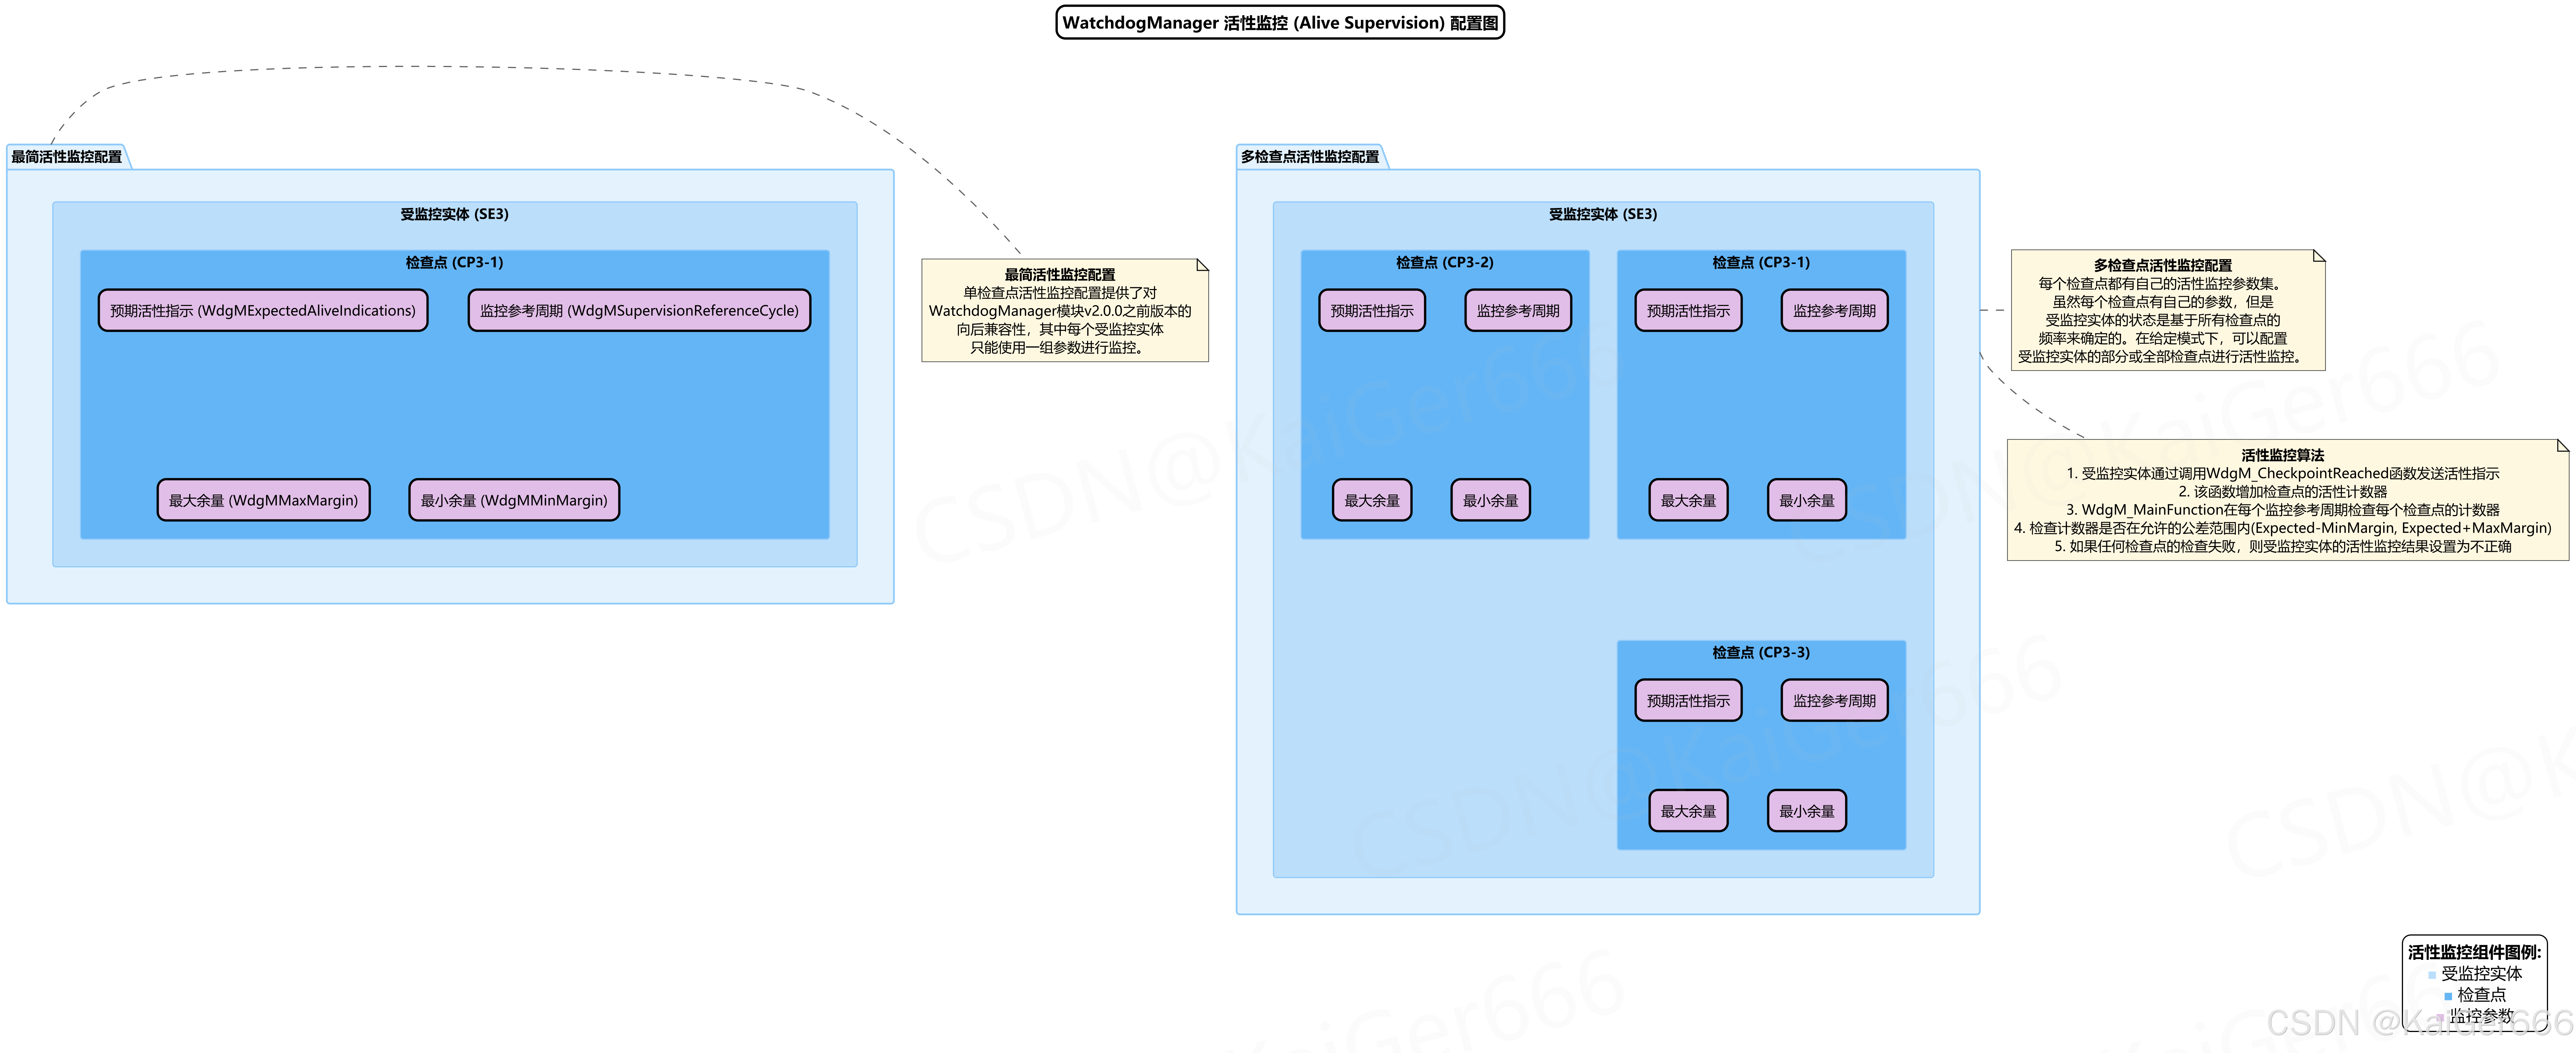Image resolution: width=2576 pixels, height=1053 pixels.
Task: Click '检查点 (CP3-1)' header in 多检查点活性监控配置 package
Action: click(1761, 262)
